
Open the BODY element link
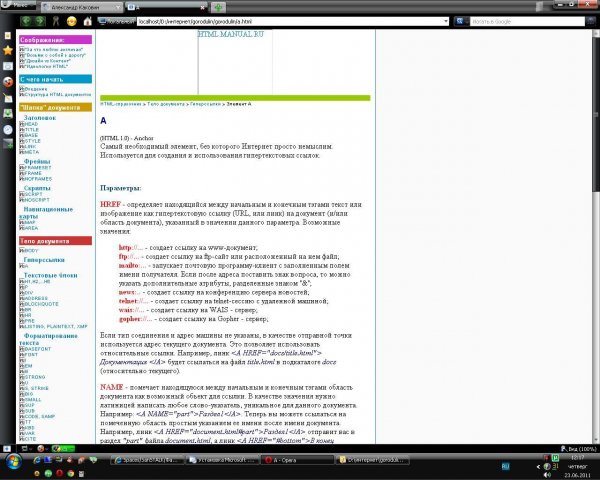(x=31, y=251)
